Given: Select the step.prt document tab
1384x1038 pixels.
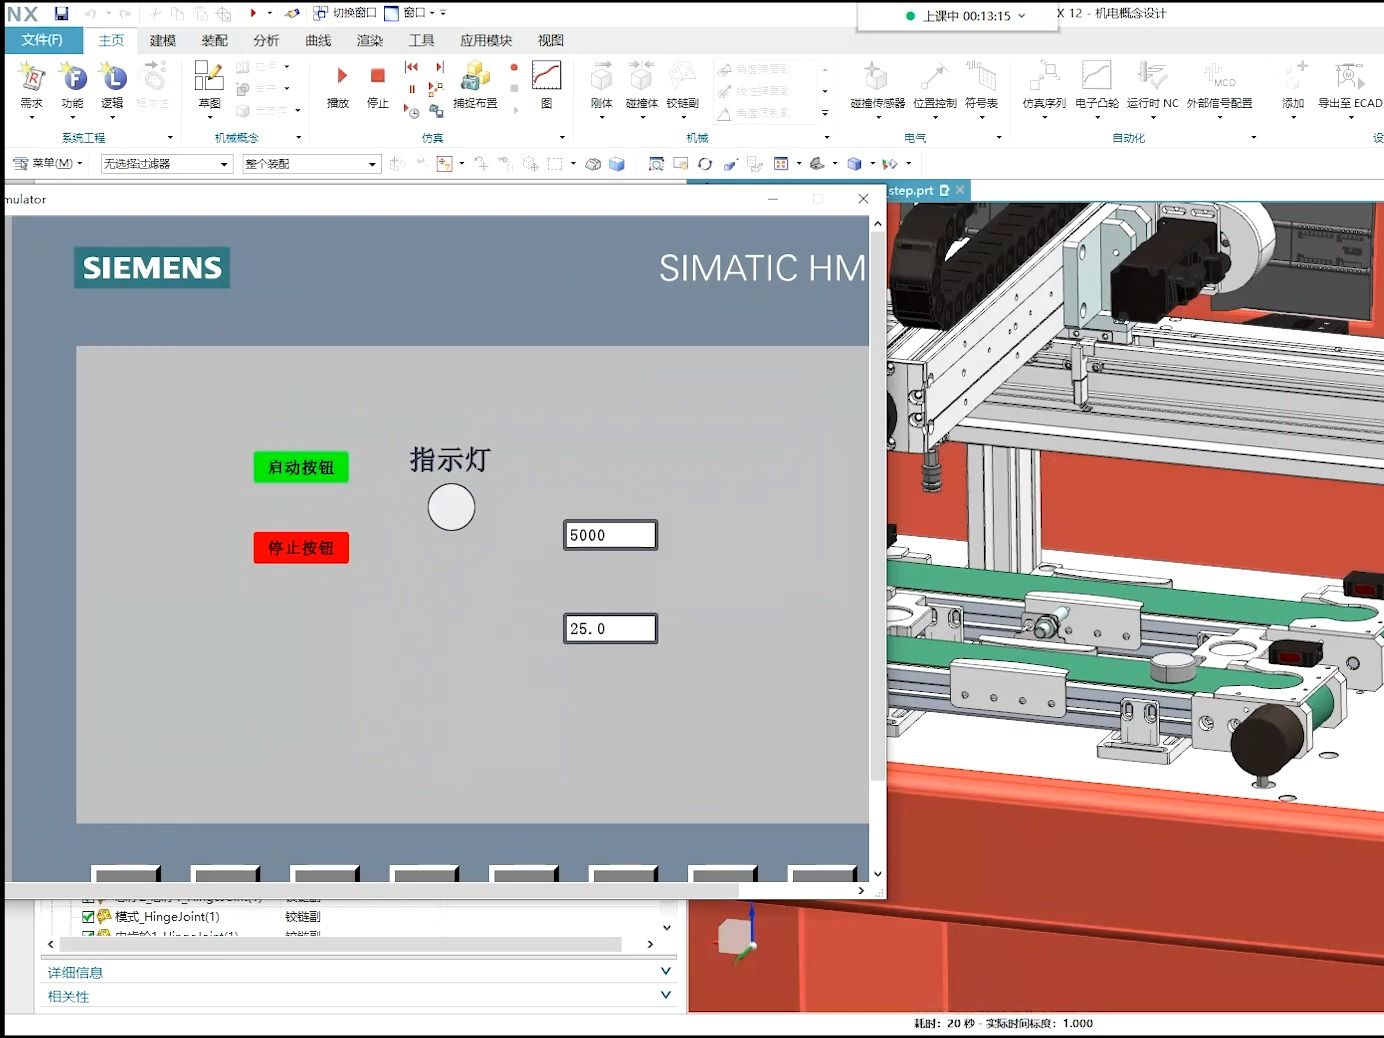Looking at the screenshot, I should [910, 190].
